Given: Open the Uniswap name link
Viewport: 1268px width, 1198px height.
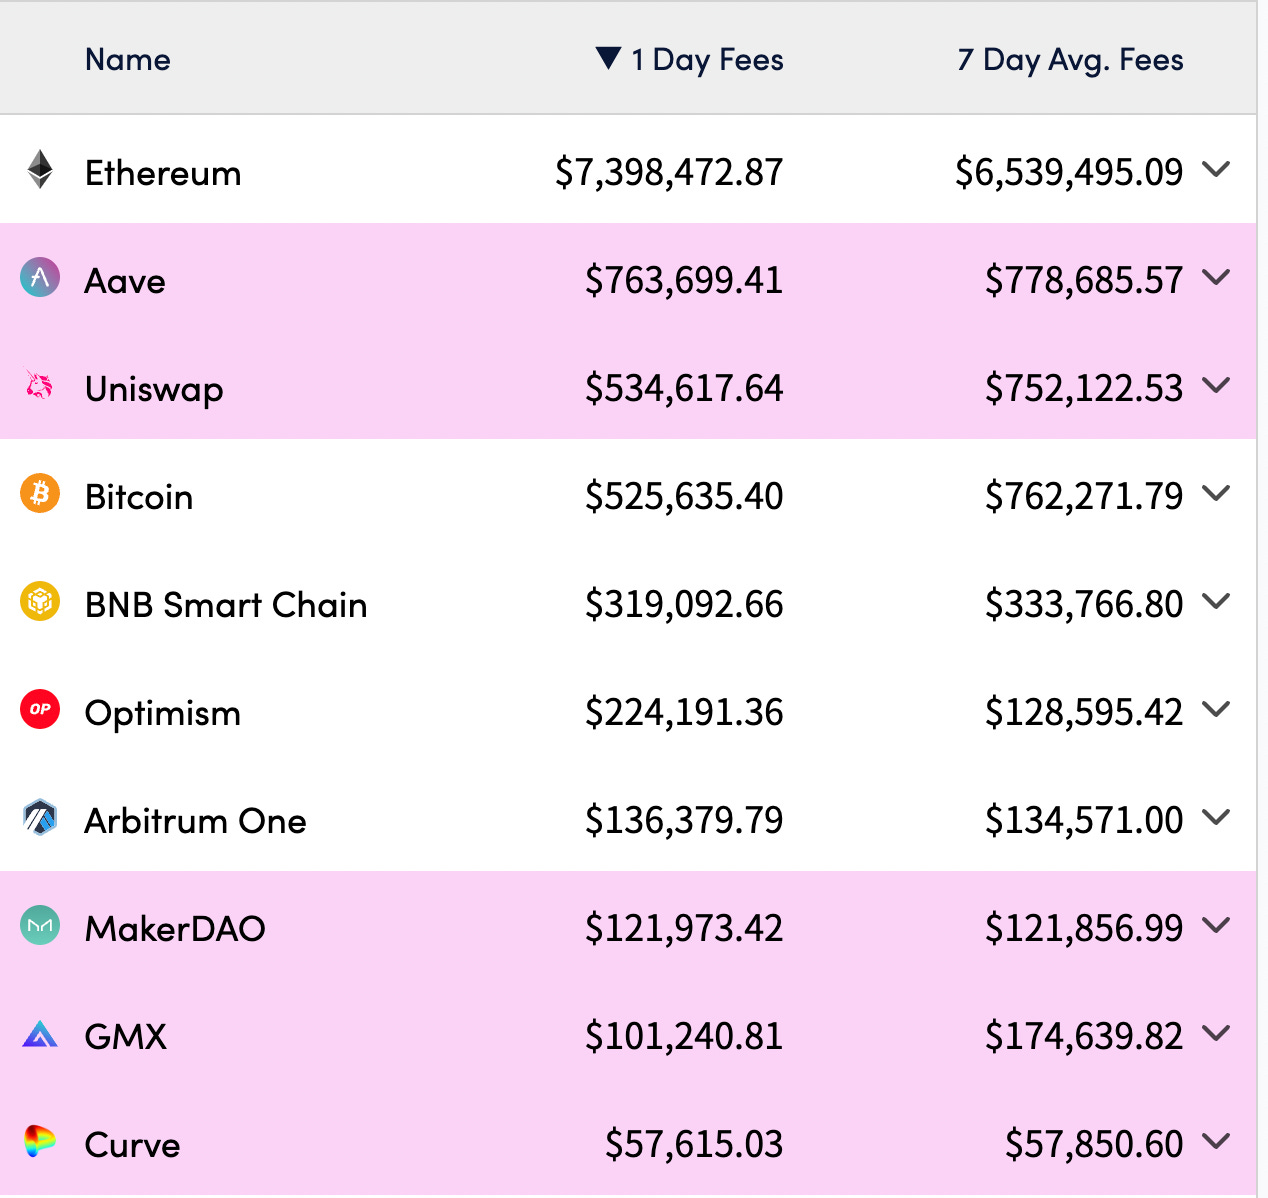Looking at the screenshot, I should [154, 389].
